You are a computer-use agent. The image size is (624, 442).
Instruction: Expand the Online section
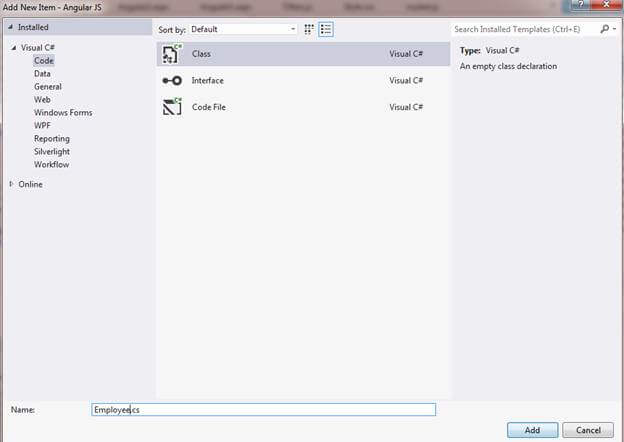12,184
